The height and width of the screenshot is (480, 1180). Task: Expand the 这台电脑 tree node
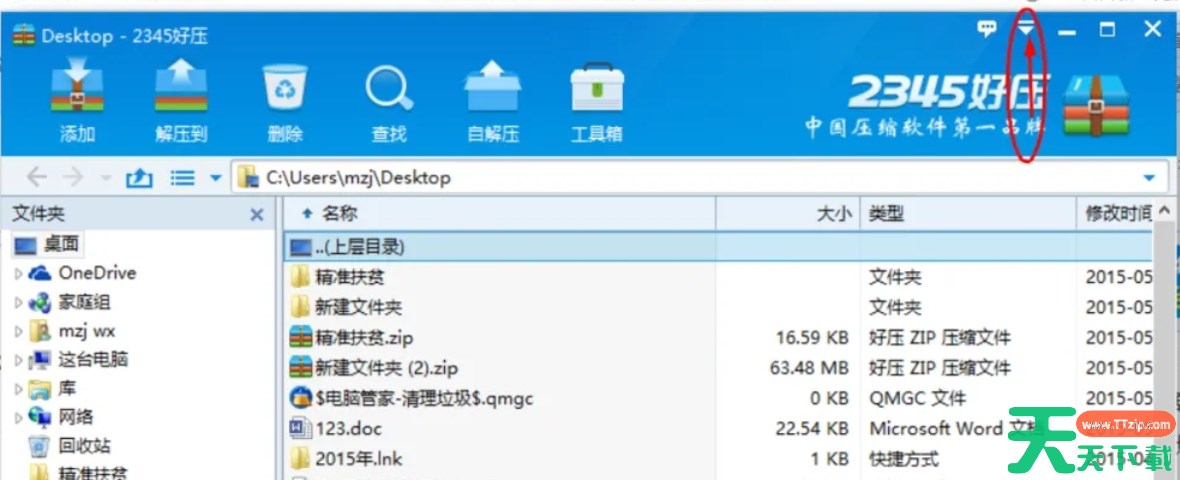pyautogui.click(x=19, y=360)
